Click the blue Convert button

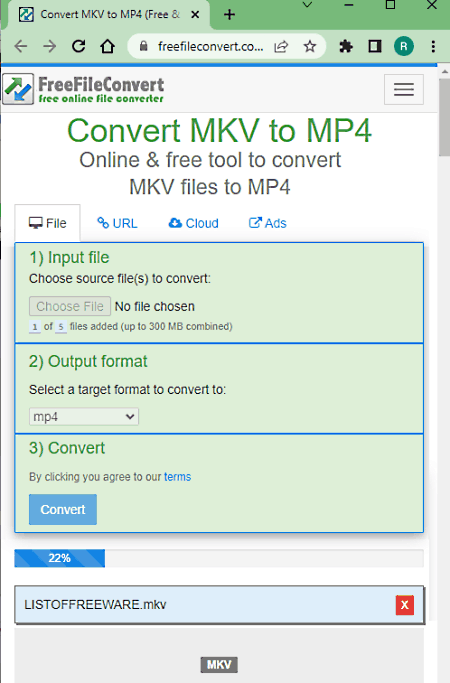pos(63,509)
